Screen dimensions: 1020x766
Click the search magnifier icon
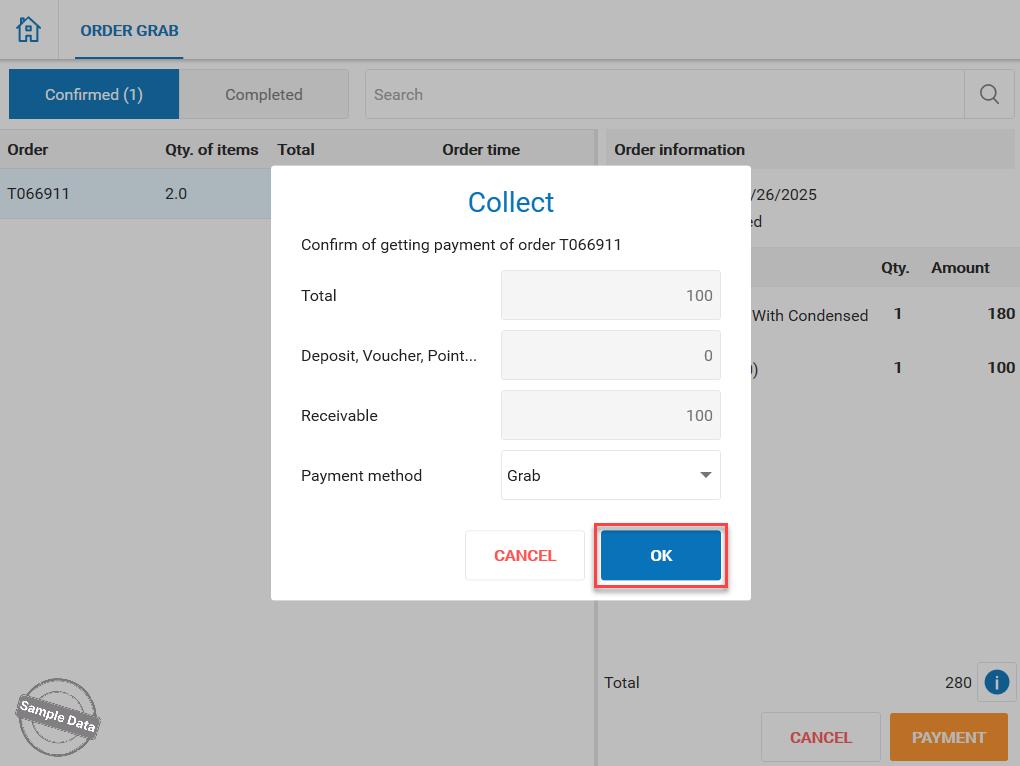989,94
